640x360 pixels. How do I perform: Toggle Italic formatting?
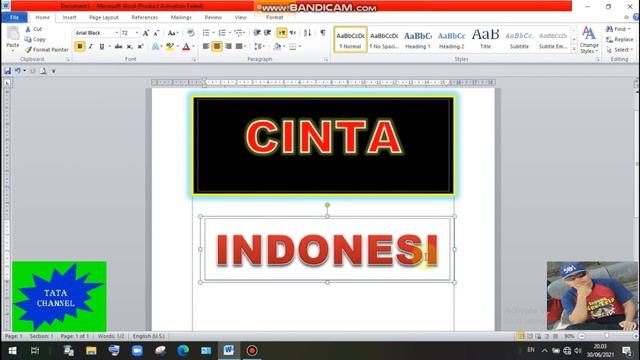click(91, 47)
